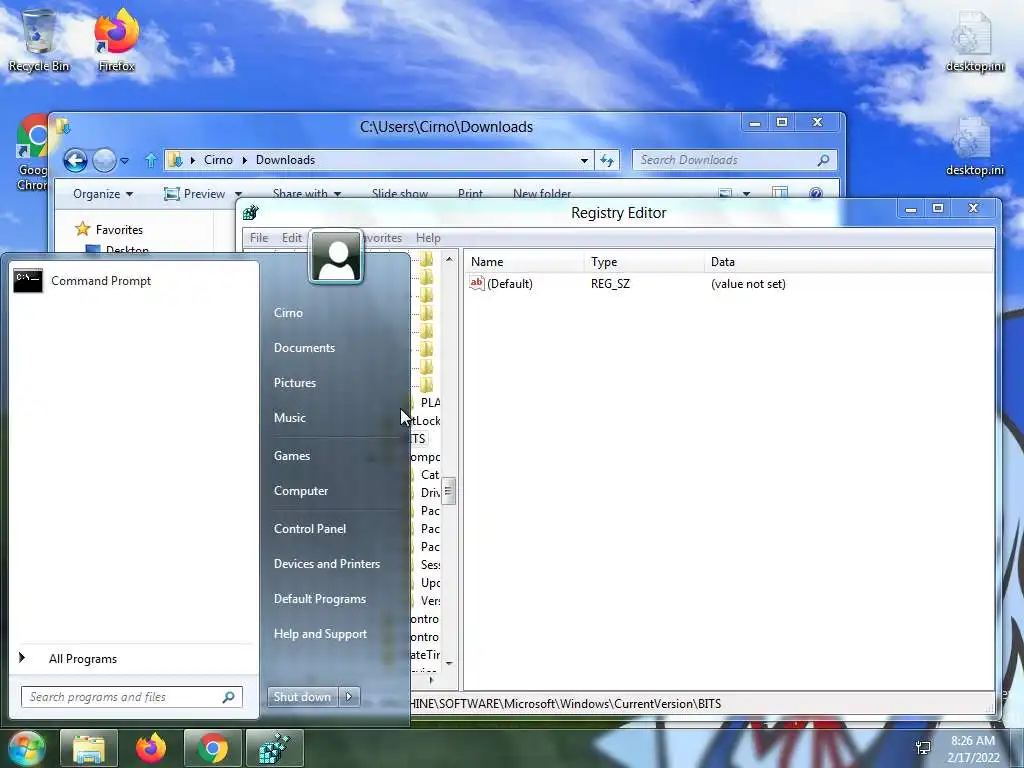Open the Share with dropdown
Image resolution: width=1024 pixels, height=768 pixels.
[306, 194]
